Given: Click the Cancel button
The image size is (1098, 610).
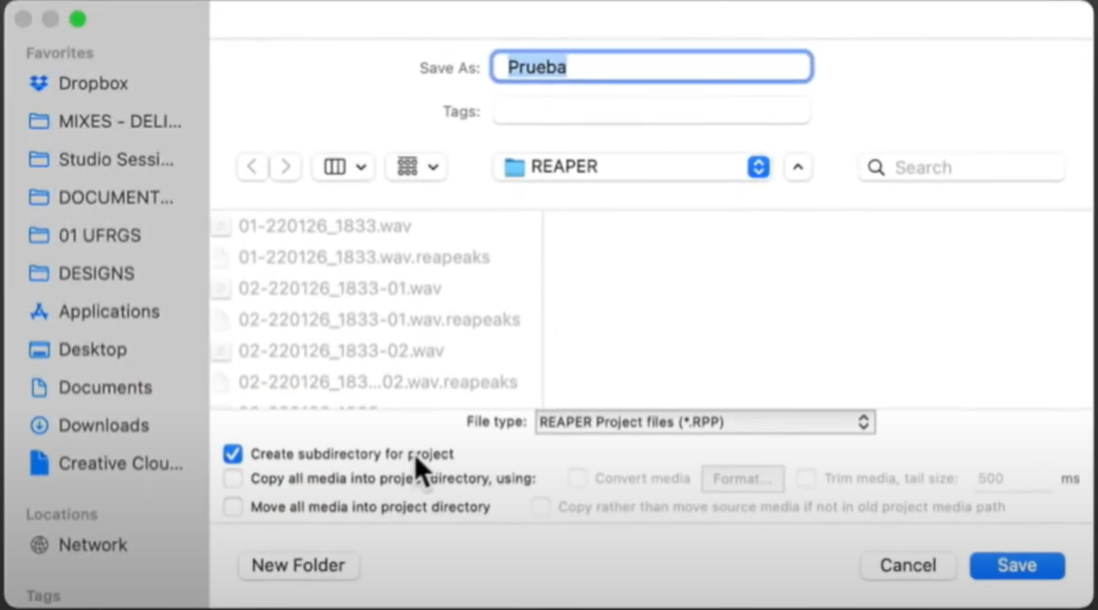Looking at the screenshot, I should [x=907, y=566].
